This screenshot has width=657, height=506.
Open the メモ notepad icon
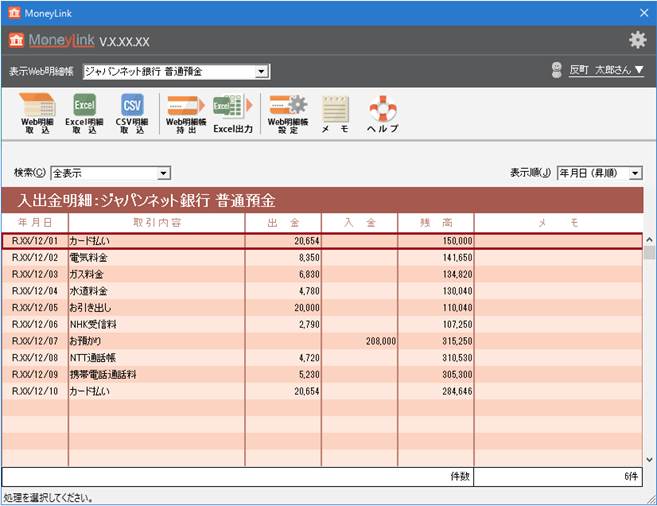(335, 113)
